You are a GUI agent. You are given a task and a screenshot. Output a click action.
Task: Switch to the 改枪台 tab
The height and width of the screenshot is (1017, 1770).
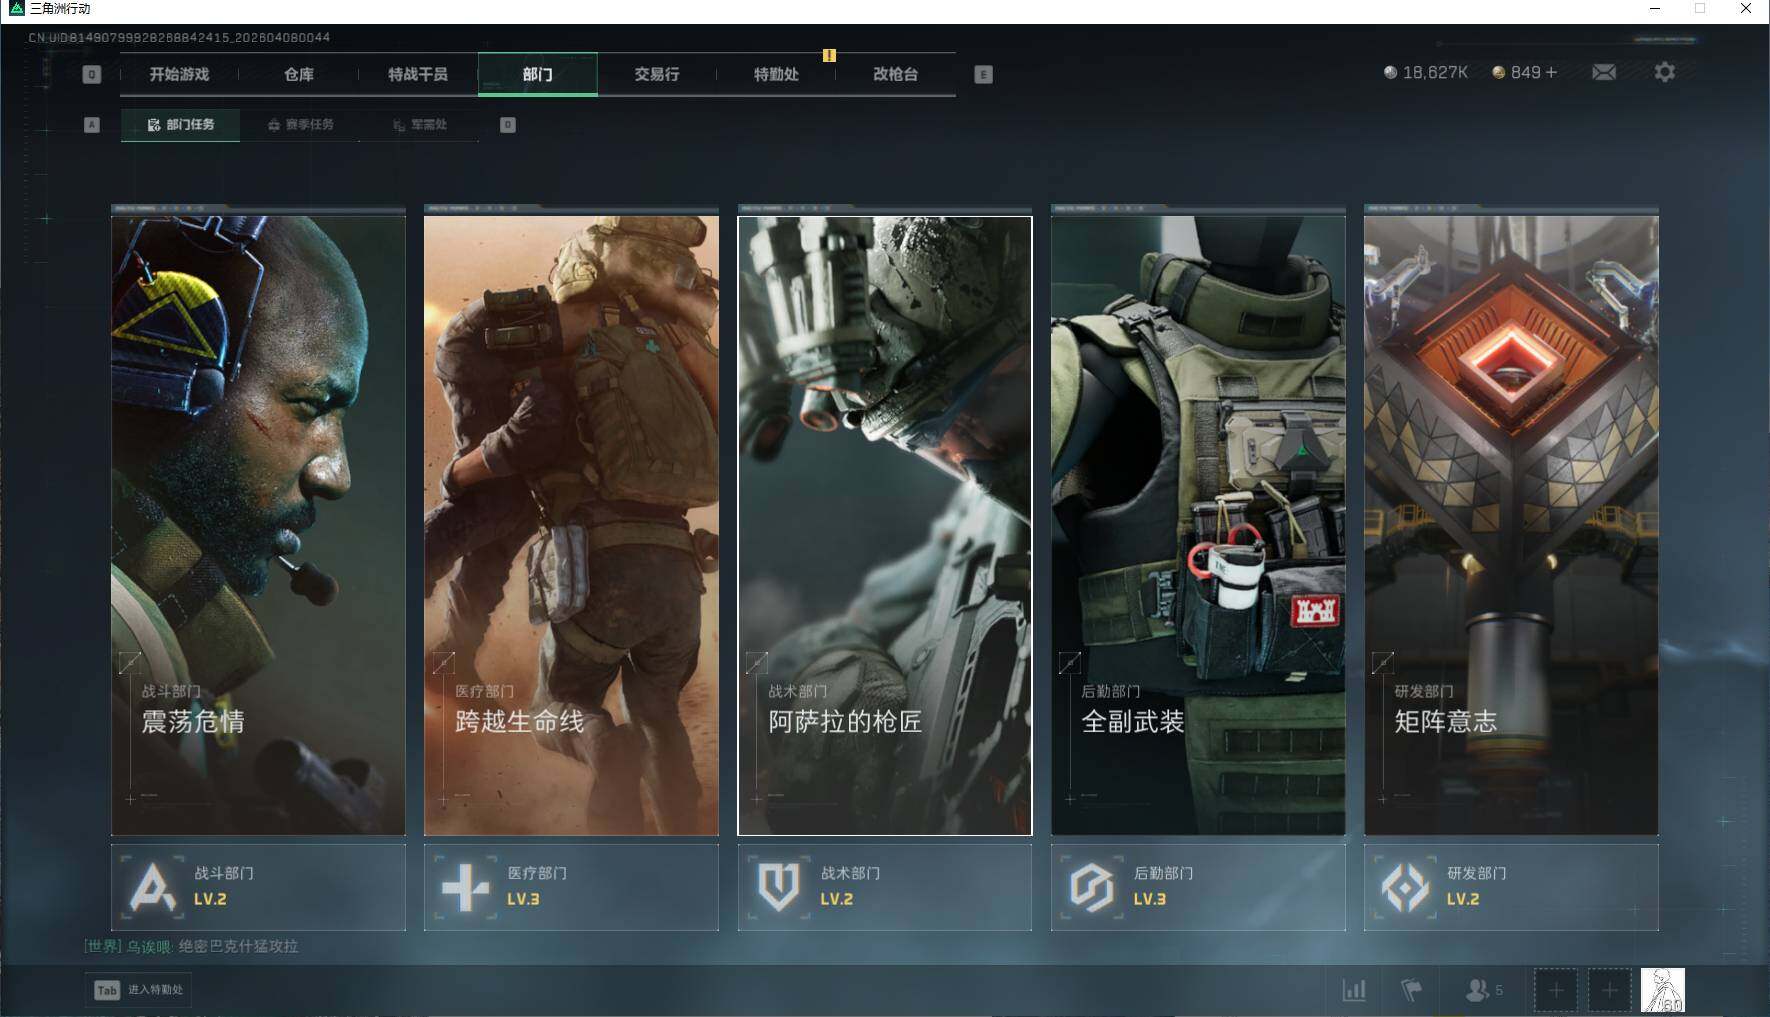895,74
